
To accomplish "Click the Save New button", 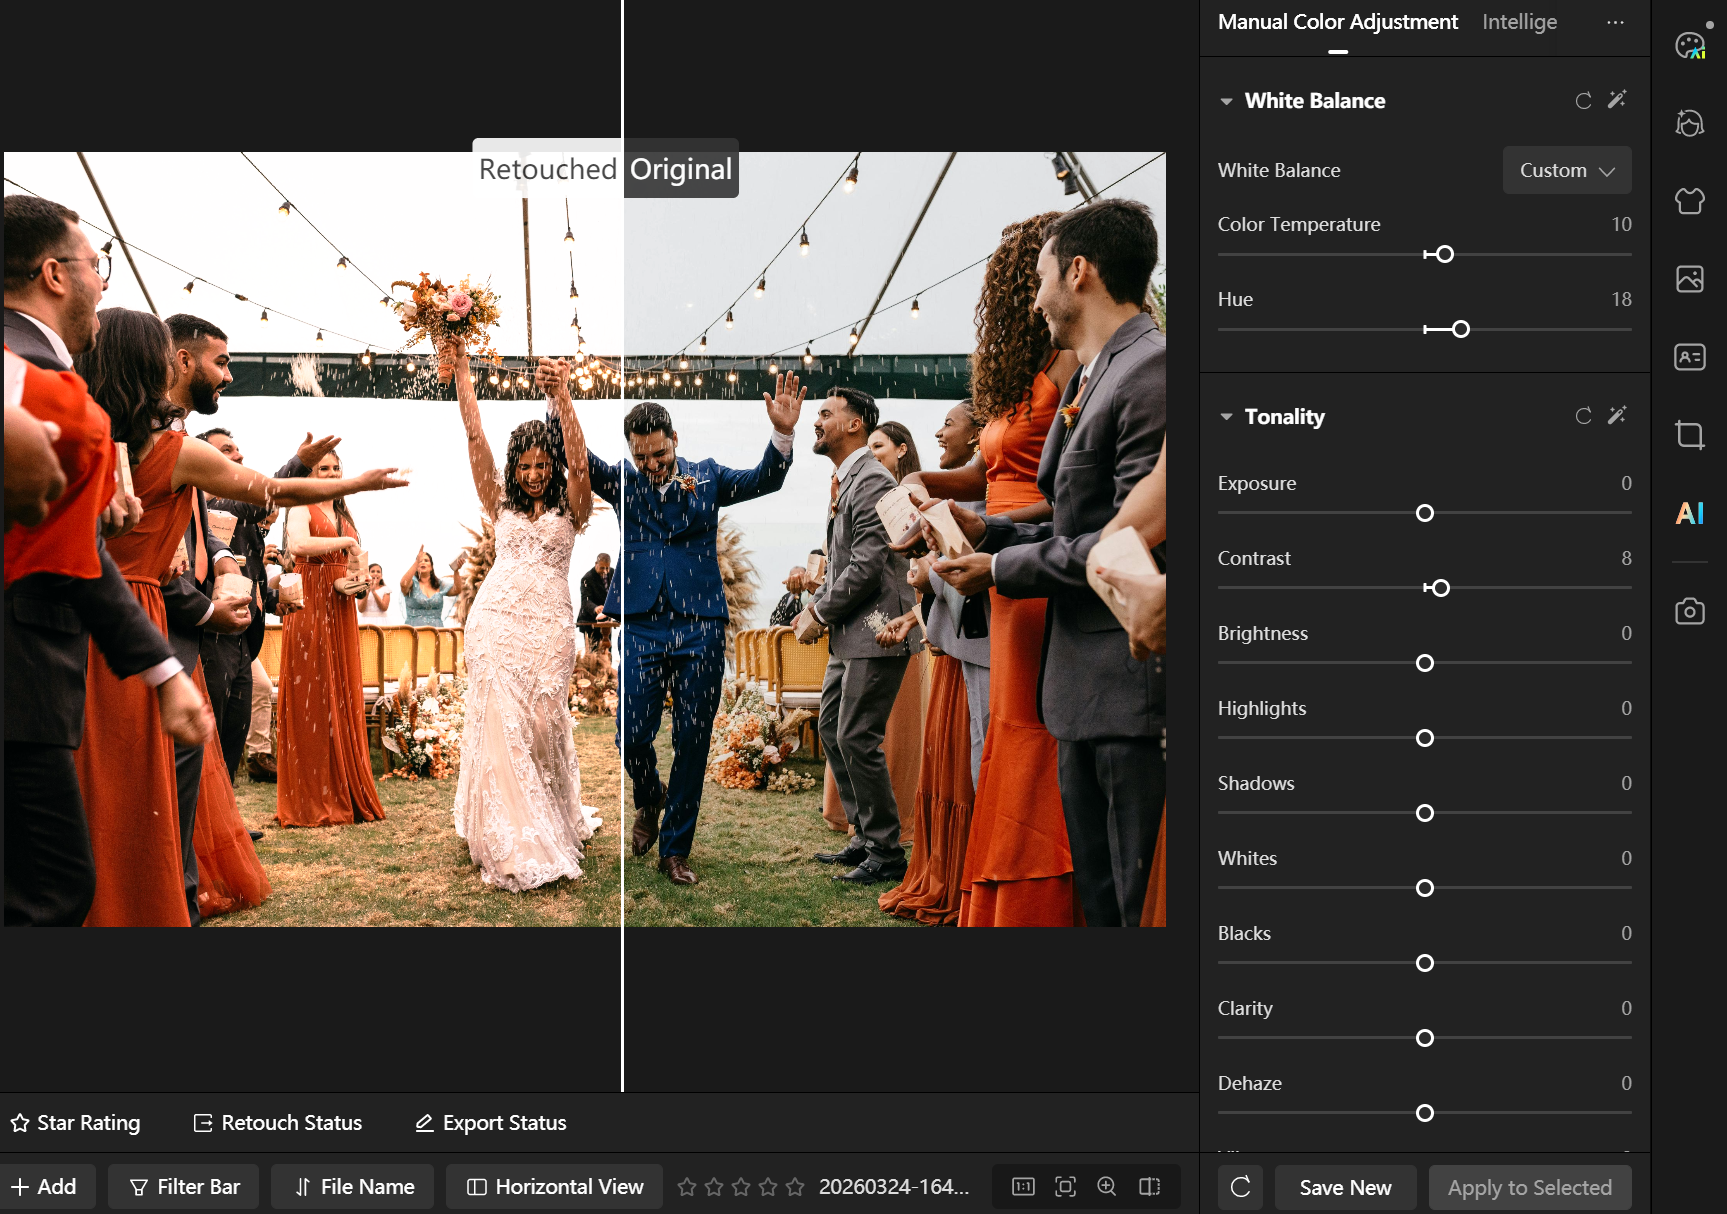I will click(1345, 1187).
